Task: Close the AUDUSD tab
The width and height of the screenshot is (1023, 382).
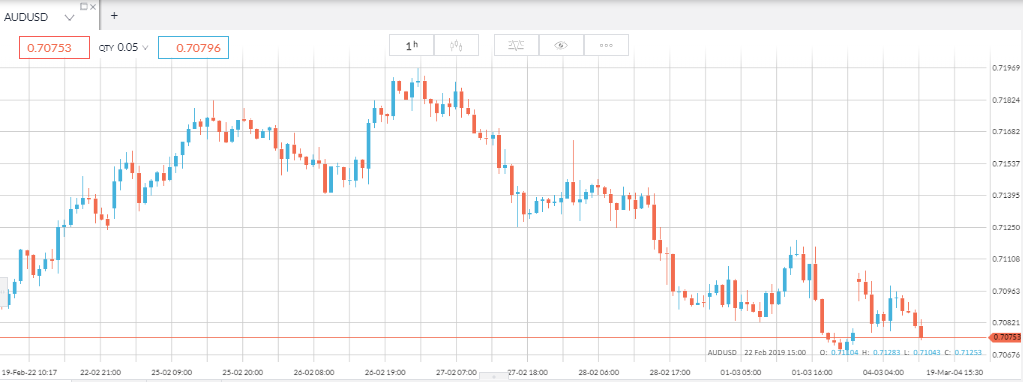Action: click(x=92, y=6)
